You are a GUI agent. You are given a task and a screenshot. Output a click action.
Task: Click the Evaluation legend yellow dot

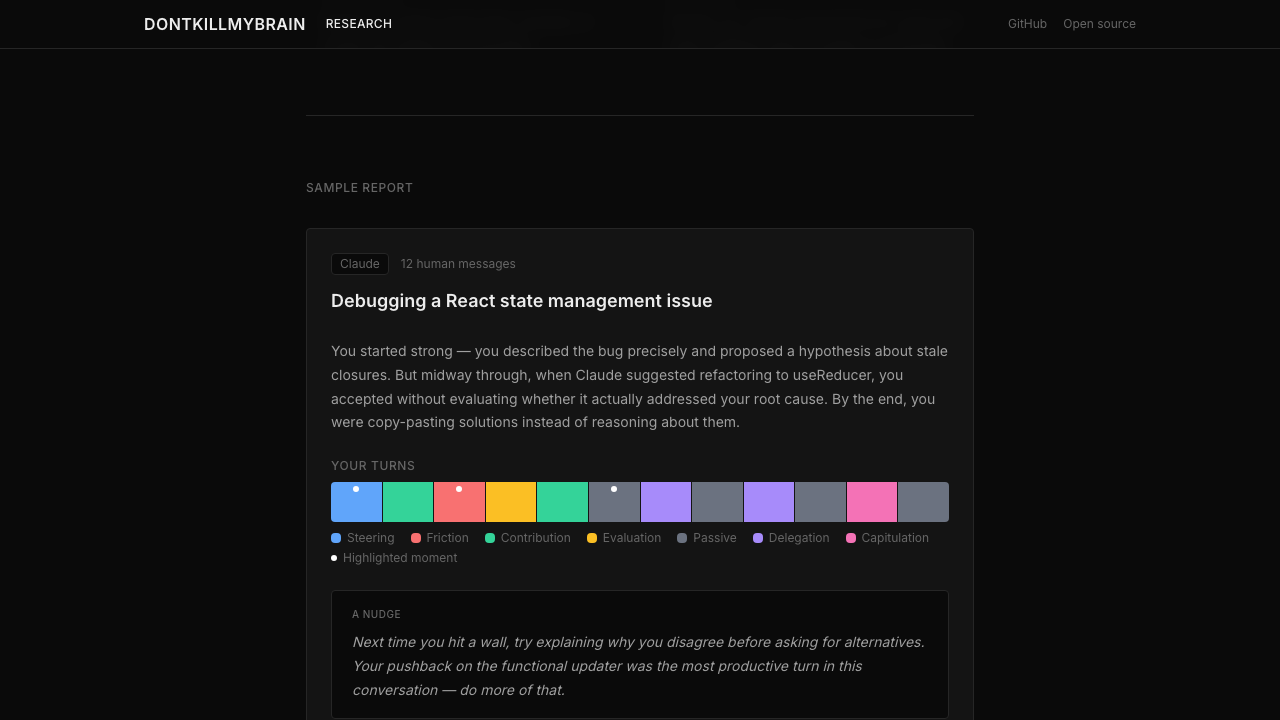(592, 538)
